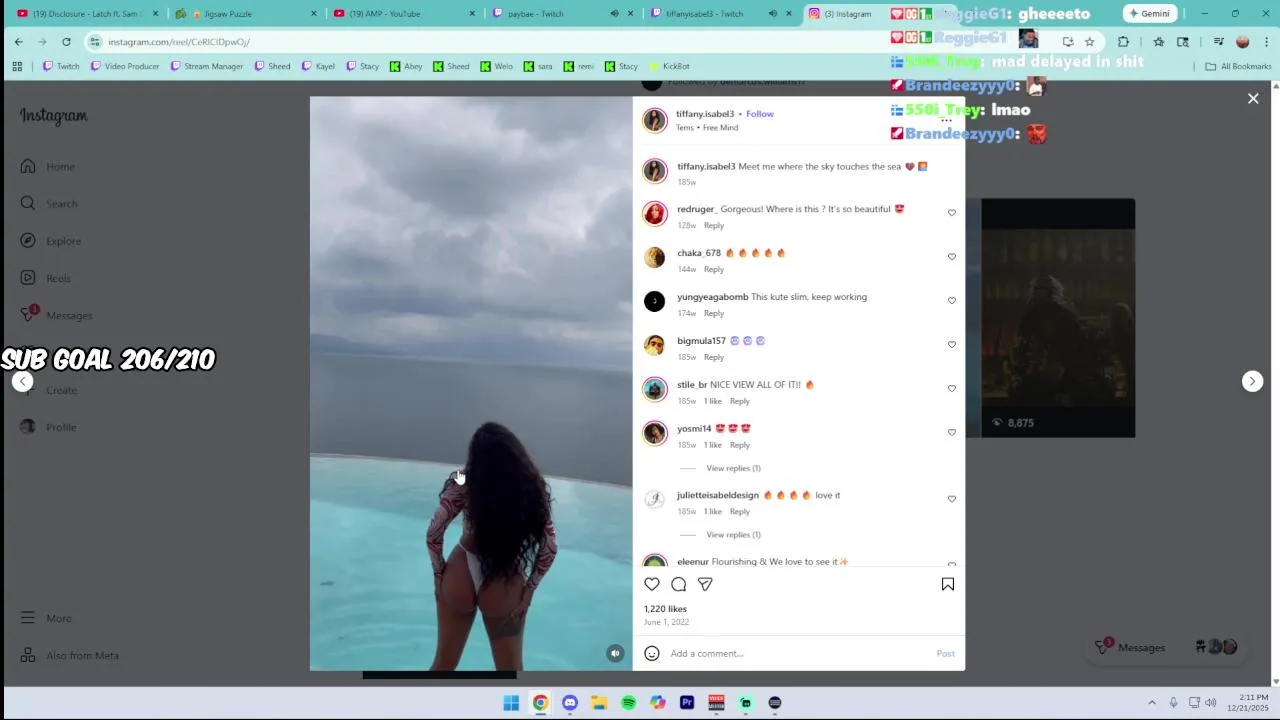Screen dimensions: 1280x720
Task: Like julietteisabeldesign's comment
Action: 952,499
